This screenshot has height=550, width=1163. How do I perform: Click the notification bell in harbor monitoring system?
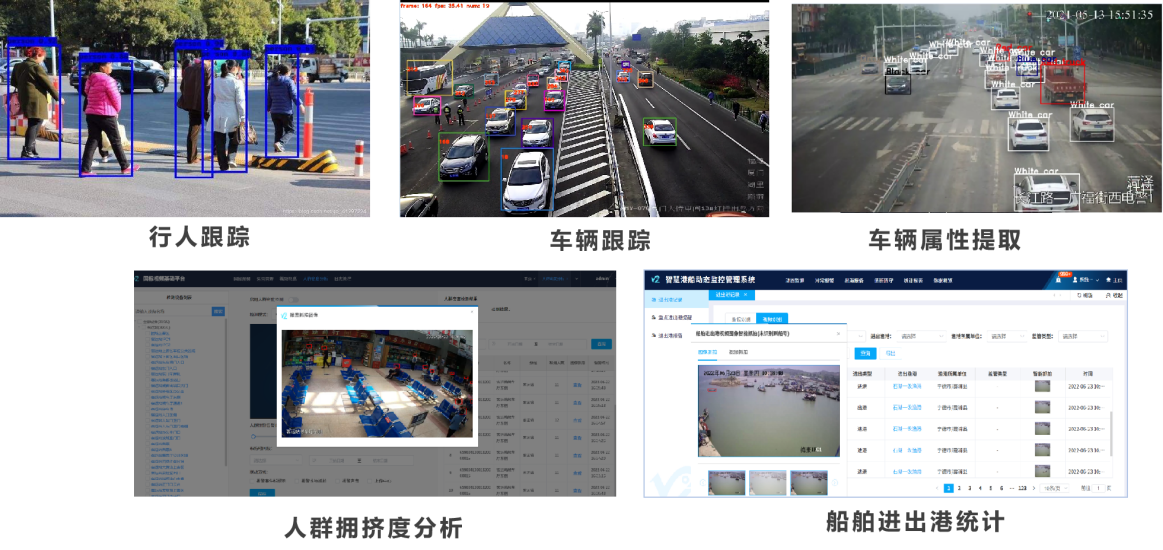(1059, 279)
